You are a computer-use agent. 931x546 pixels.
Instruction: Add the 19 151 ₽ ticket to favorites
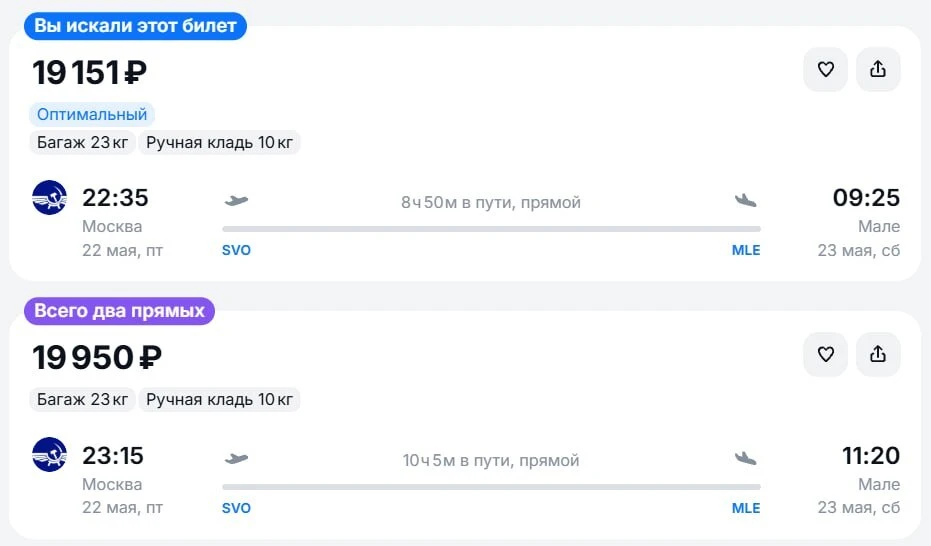pos(825,69)
